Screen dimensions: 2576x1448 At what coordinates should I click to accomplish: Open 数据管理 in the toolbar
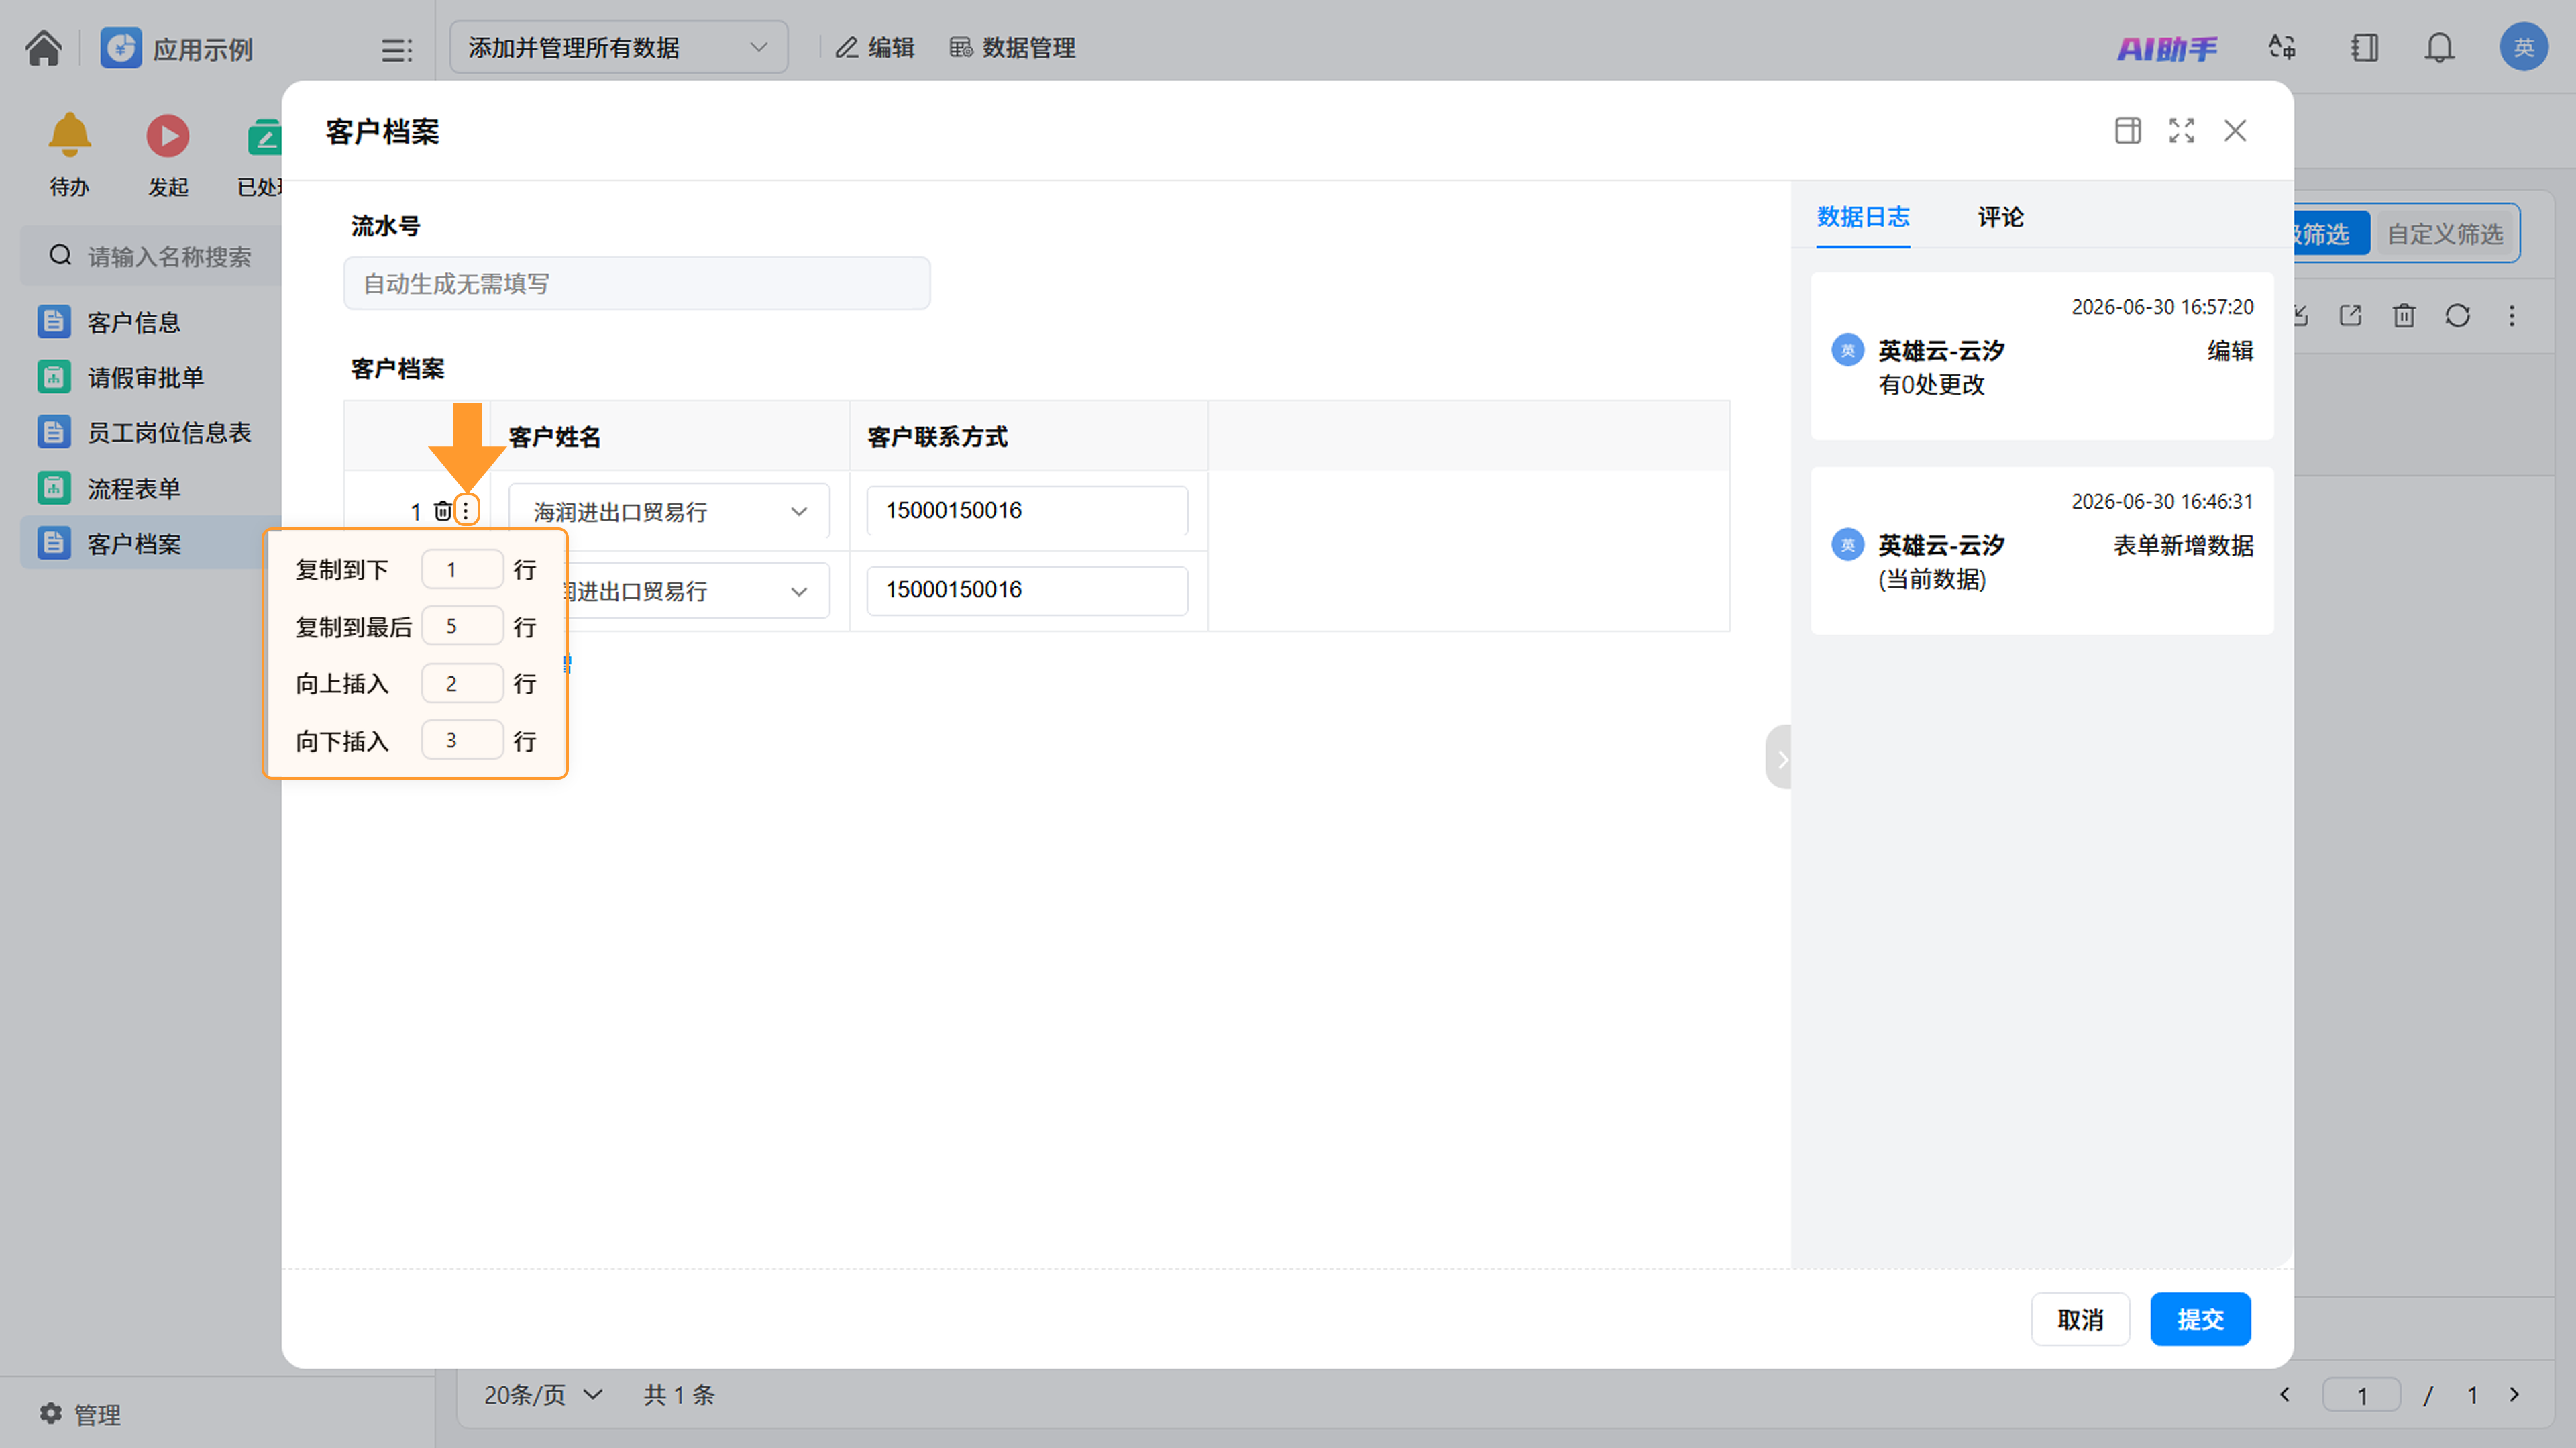point(1012,47)
